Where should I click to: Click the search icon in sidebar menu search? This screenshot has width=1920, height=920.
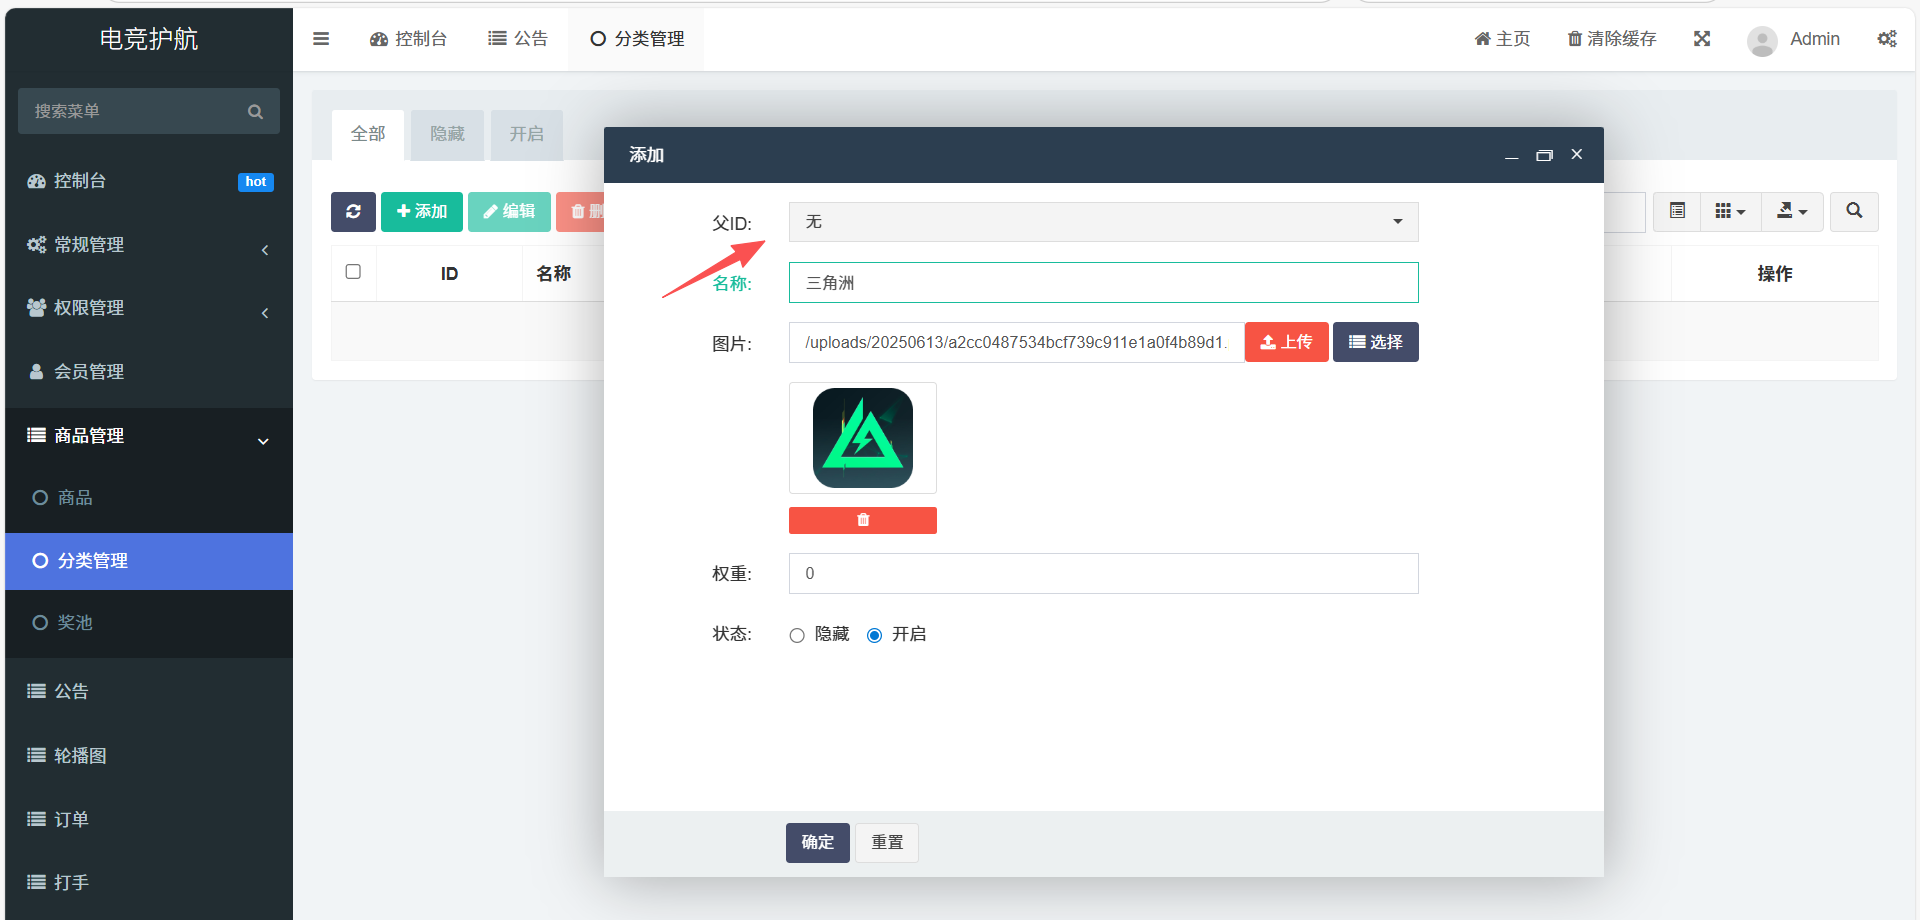pos(255,112)
